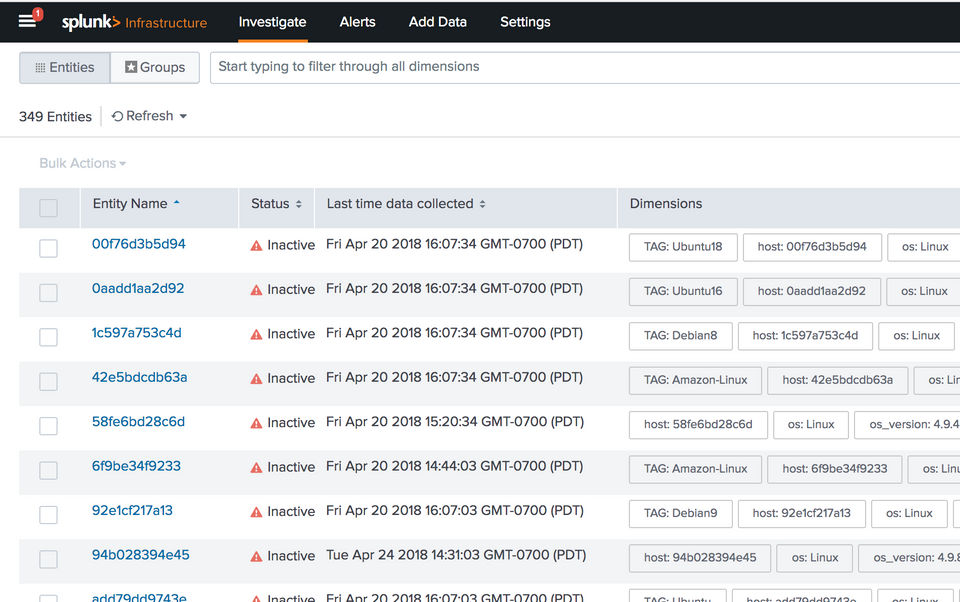The height and width of the screenshot is (602, 960).
Task: Check the box for 58fe6bd28c6d
Action: 48,426
